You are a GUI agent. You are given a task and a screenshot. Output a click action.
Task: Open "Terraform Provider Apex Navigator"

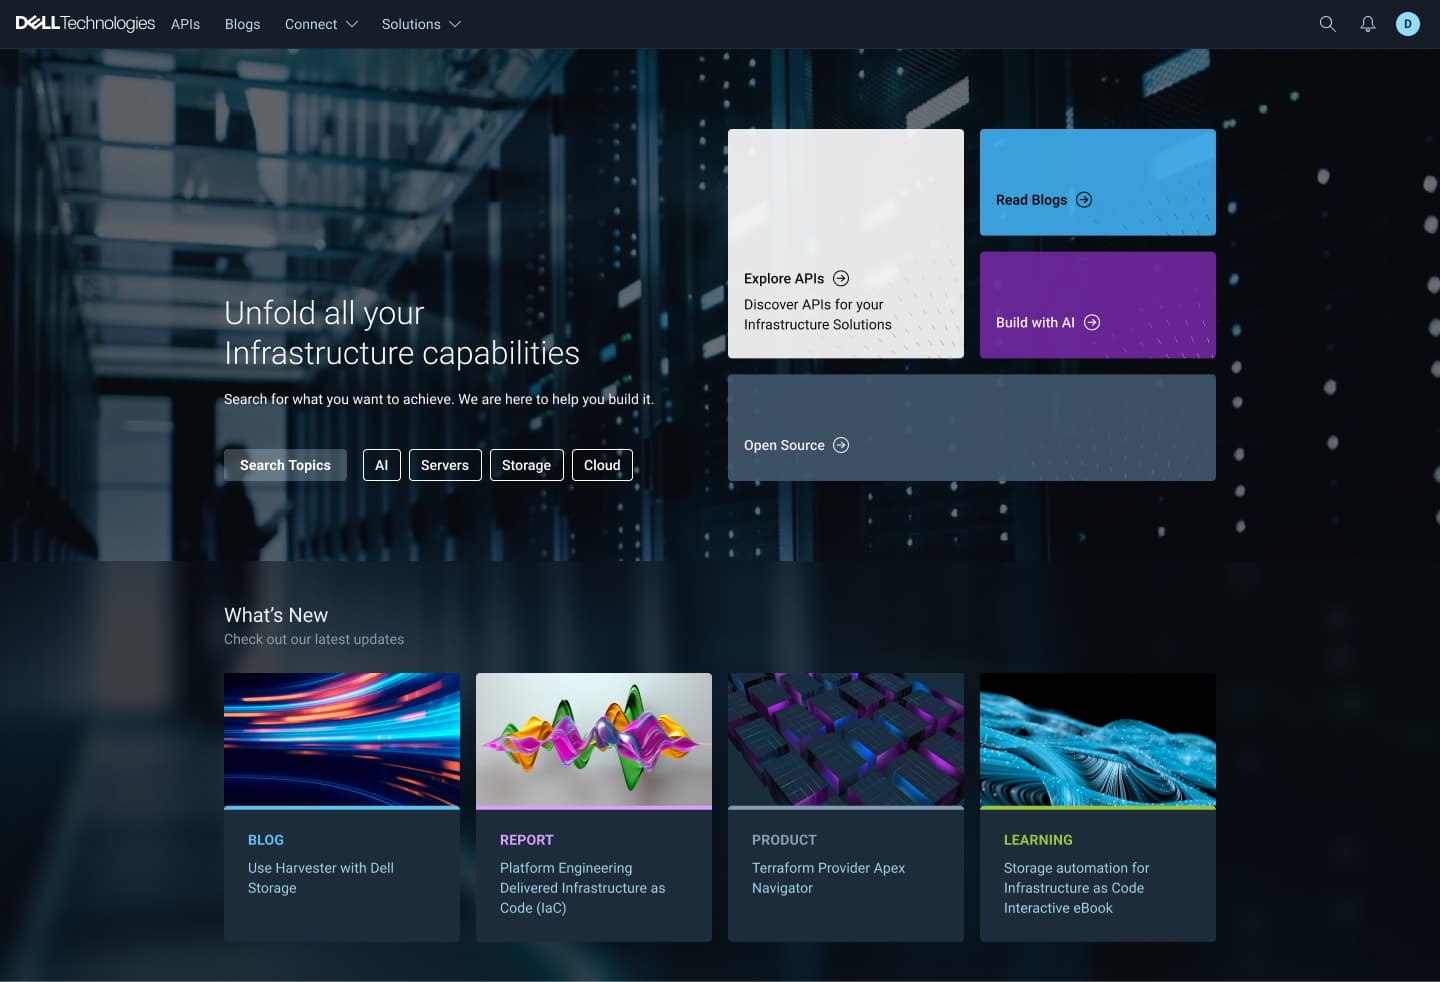pos(828,878)
